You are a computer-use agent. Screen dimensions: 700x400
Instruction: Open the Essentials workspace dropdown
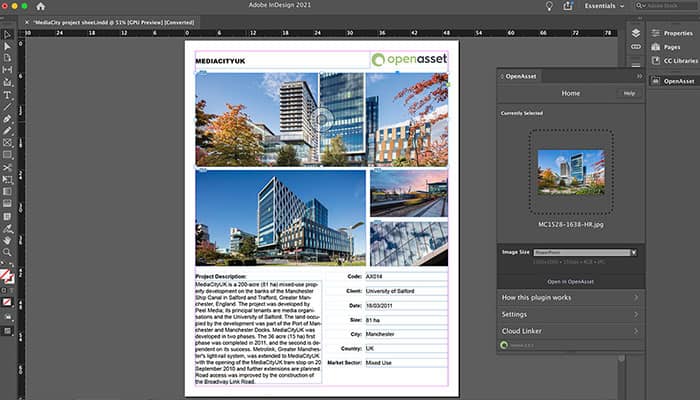tap(604, 6)
